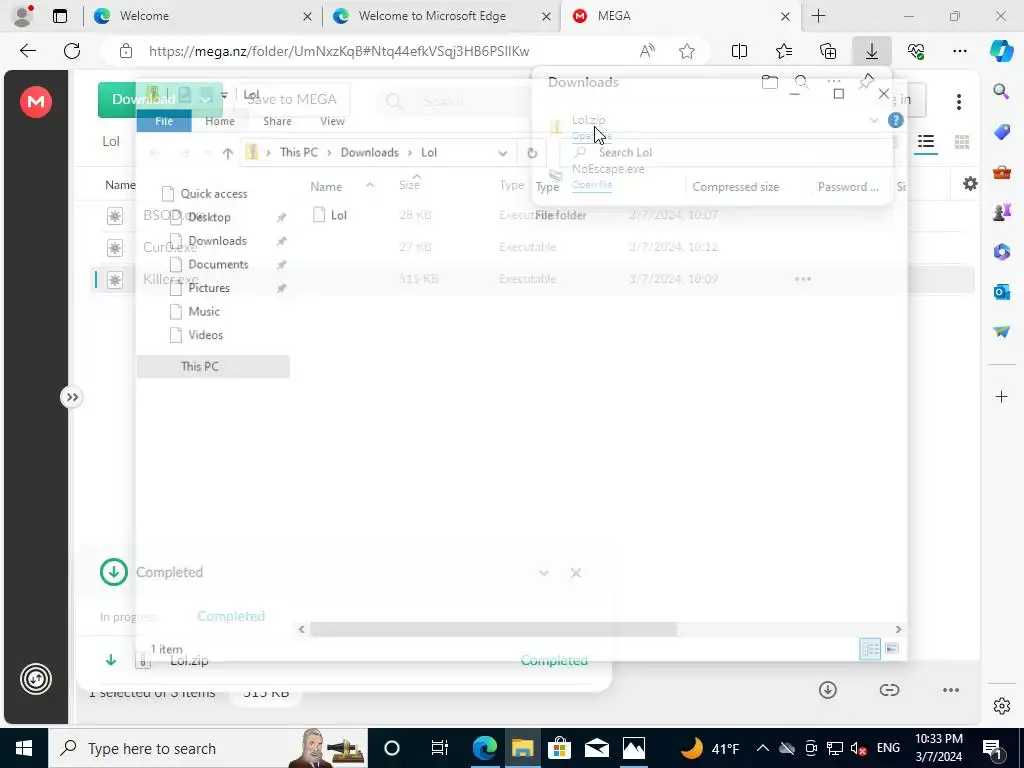Select the Lol folder in Explorer list

(338, 215)
